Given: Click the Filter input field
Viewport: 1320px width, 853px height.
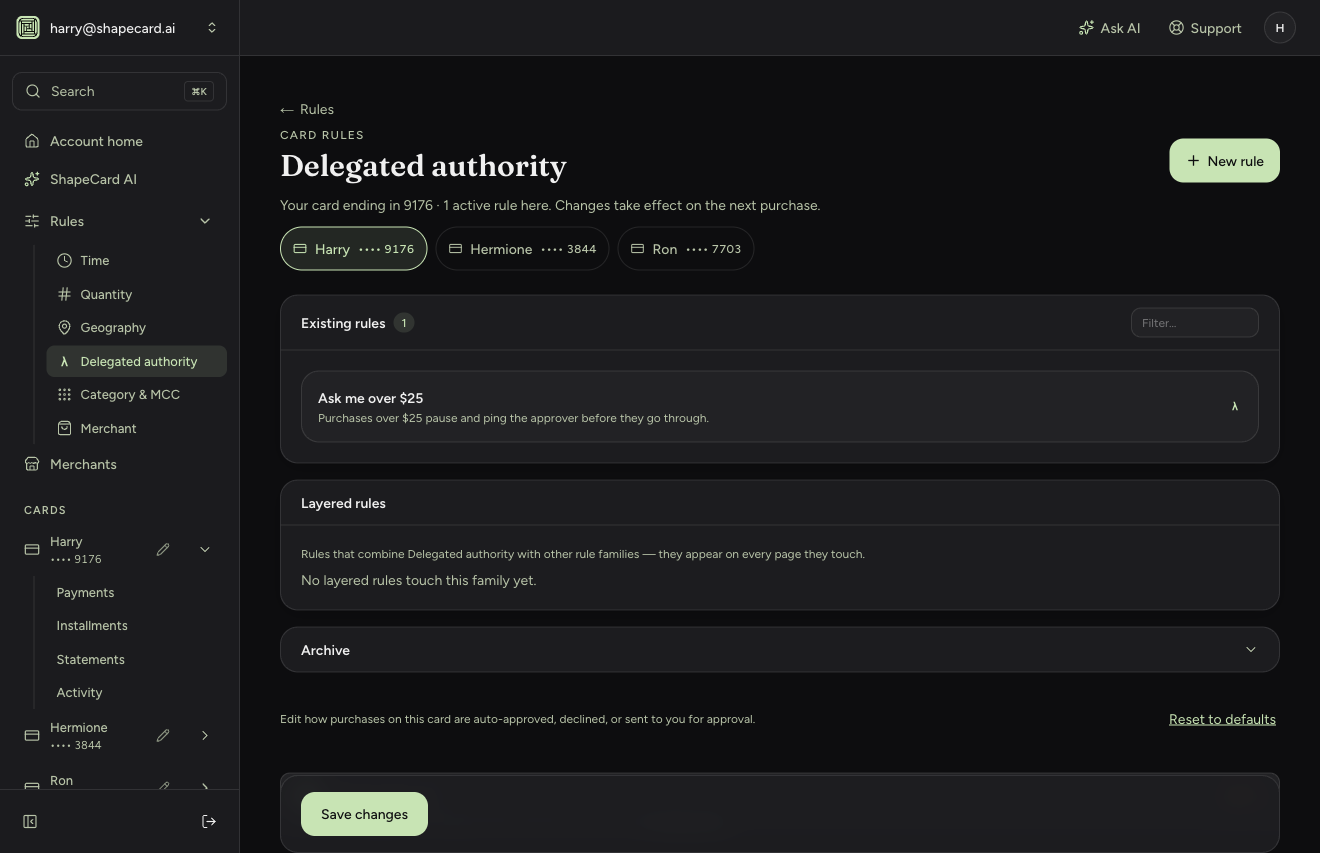Looking at the screenshot, I should pos(1194,323).
